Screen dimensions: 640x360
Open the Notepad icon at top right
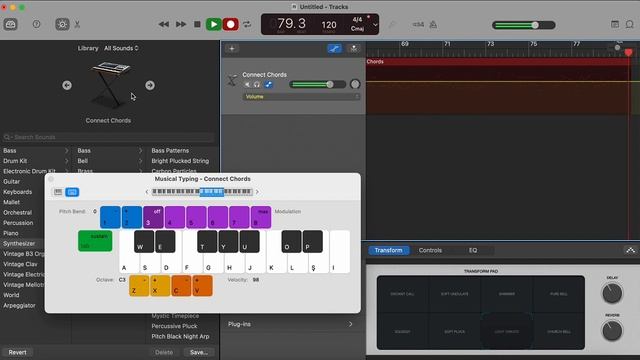[x=615, y=24]
